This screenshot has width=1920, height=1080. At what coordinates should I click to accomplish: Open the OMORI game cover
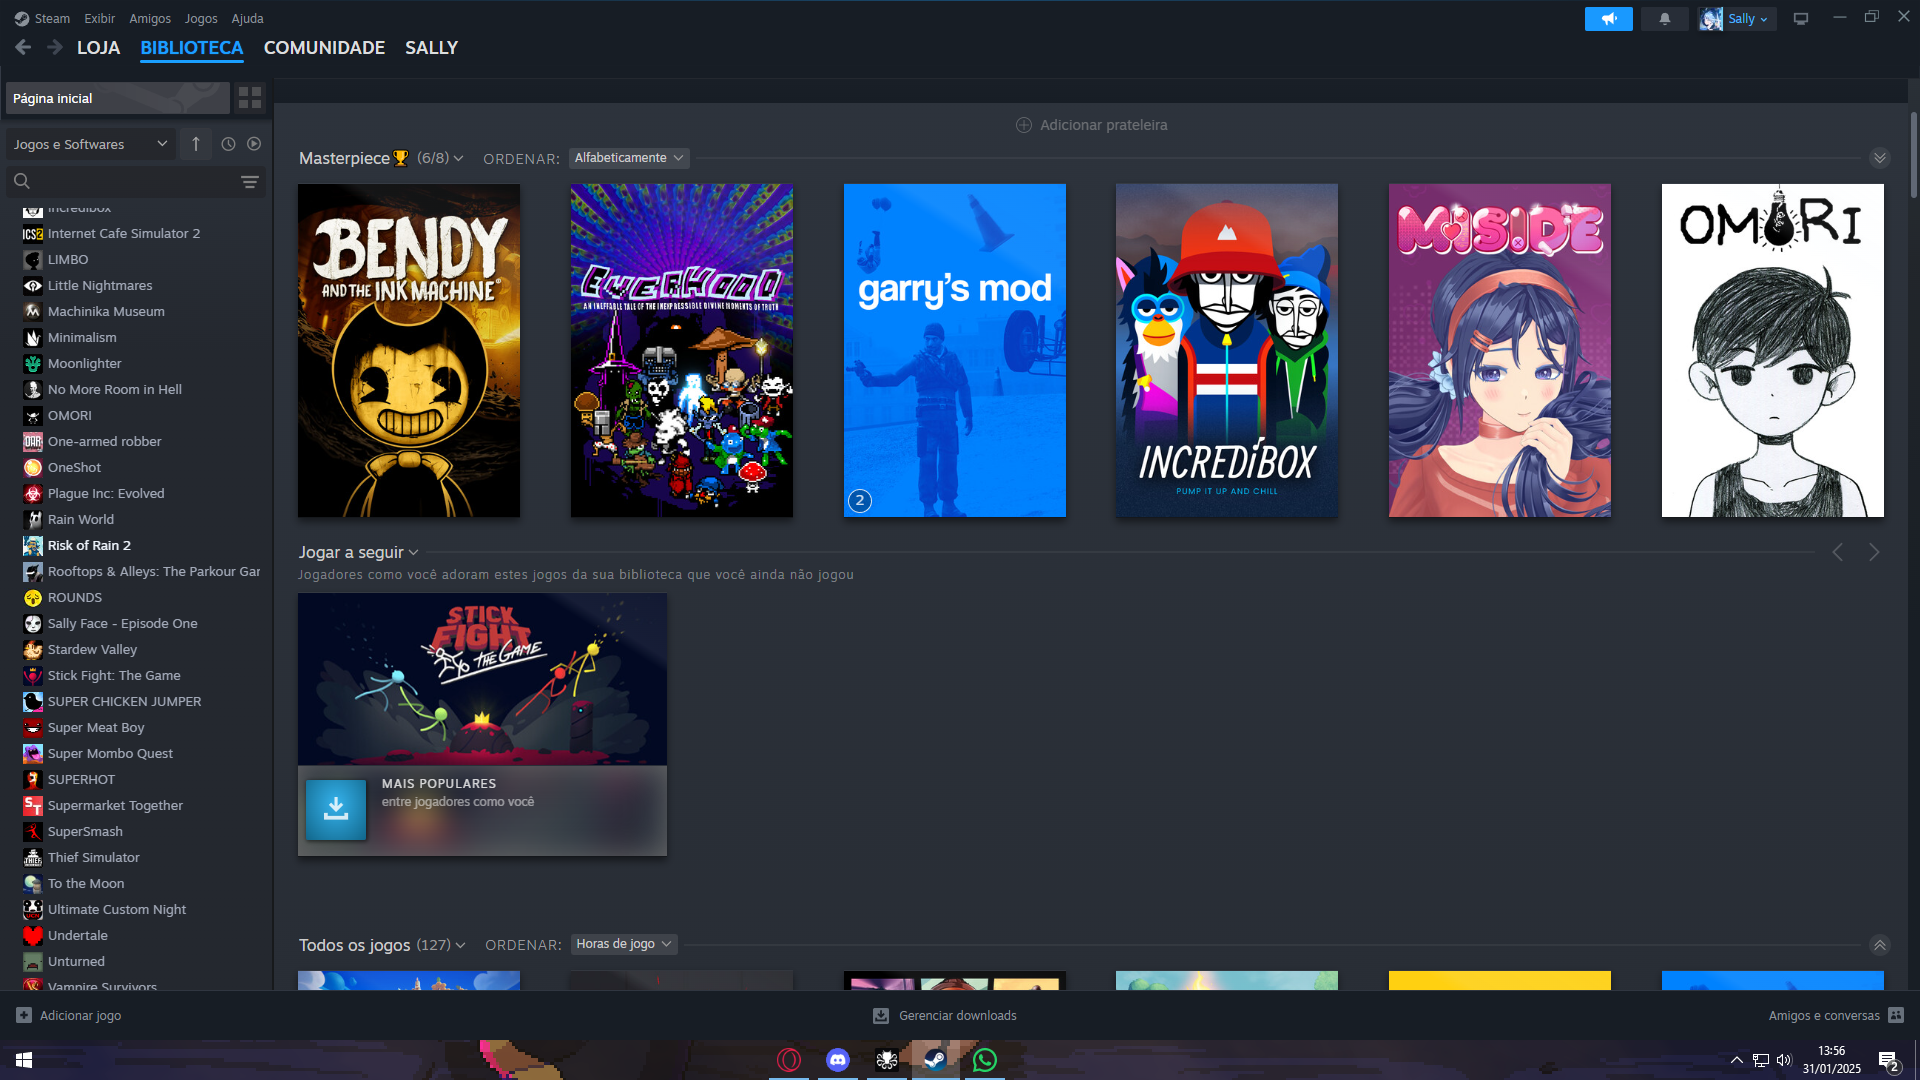pos(1772,350)
